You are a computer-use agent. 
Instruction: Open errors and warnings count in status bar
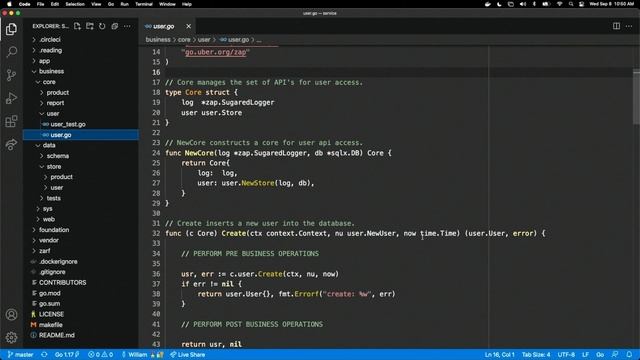coord(100,355)
